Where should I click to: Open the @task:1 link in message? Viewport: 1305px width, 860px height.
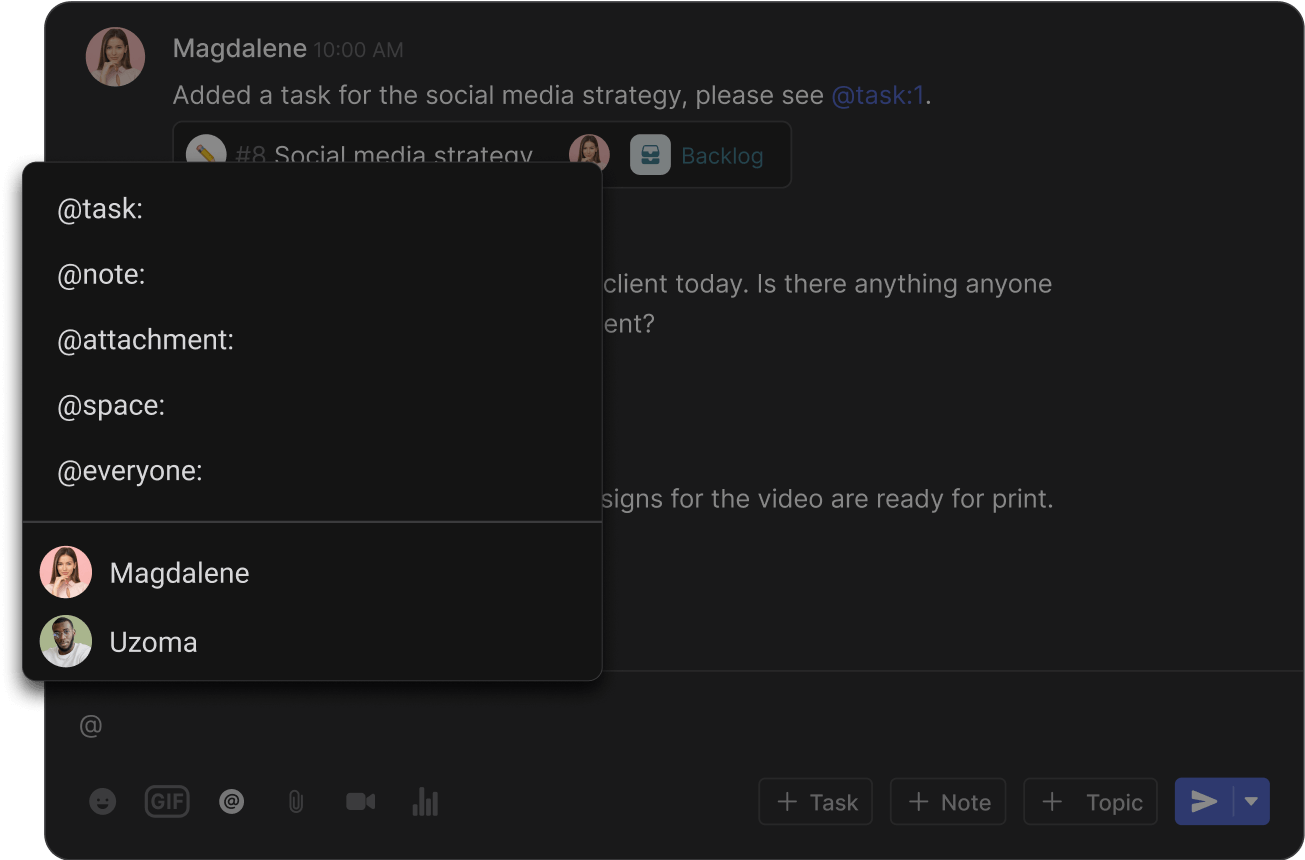click(877, 96)
